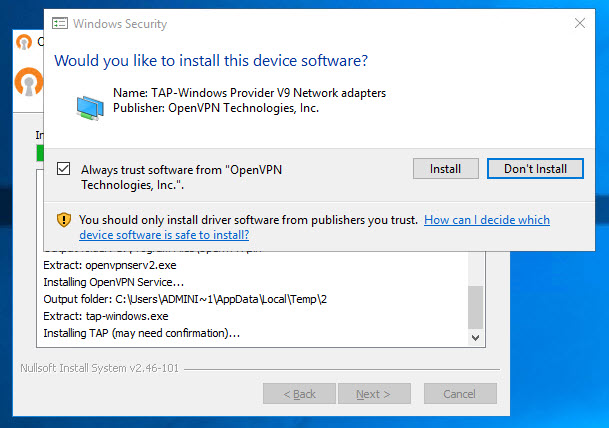Click the installer log scroll down arrow
Image resolution: width=609 pixels, height=428 pixels.
click(475, 337)
